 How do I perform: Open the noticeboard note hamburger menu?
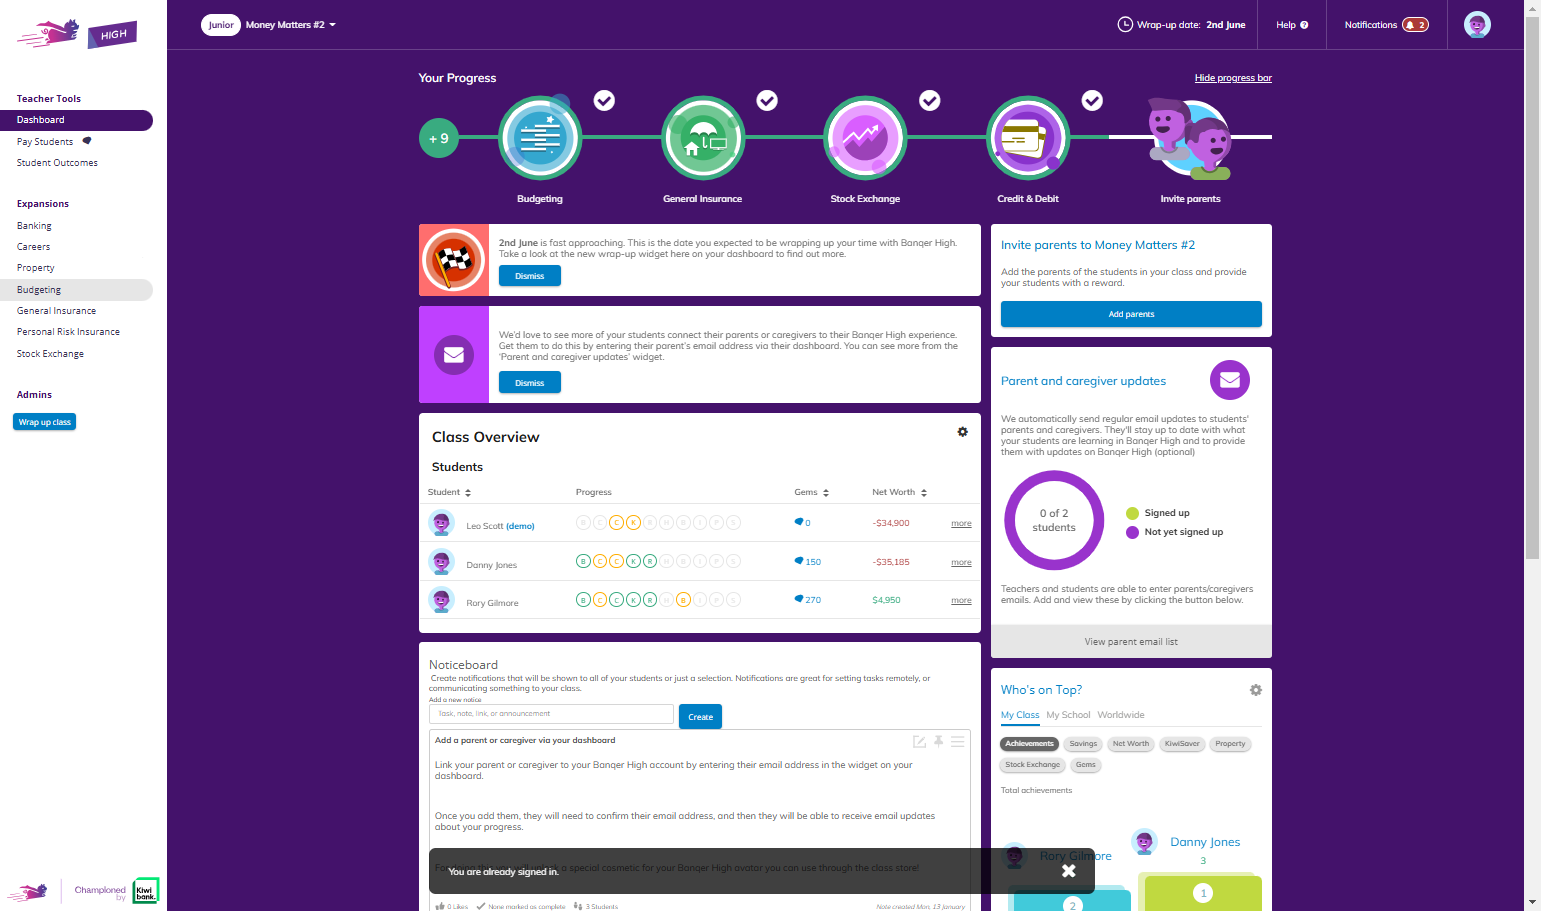[x=957, y=742]
